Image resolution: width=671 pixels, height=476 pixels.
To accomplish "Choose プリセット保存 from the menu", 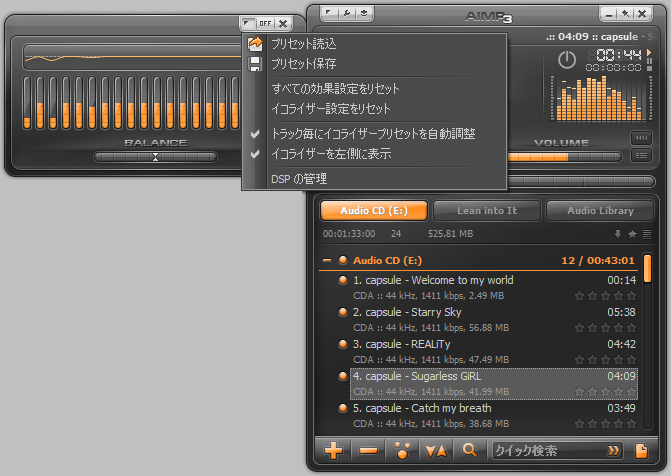I will point(374,64).
